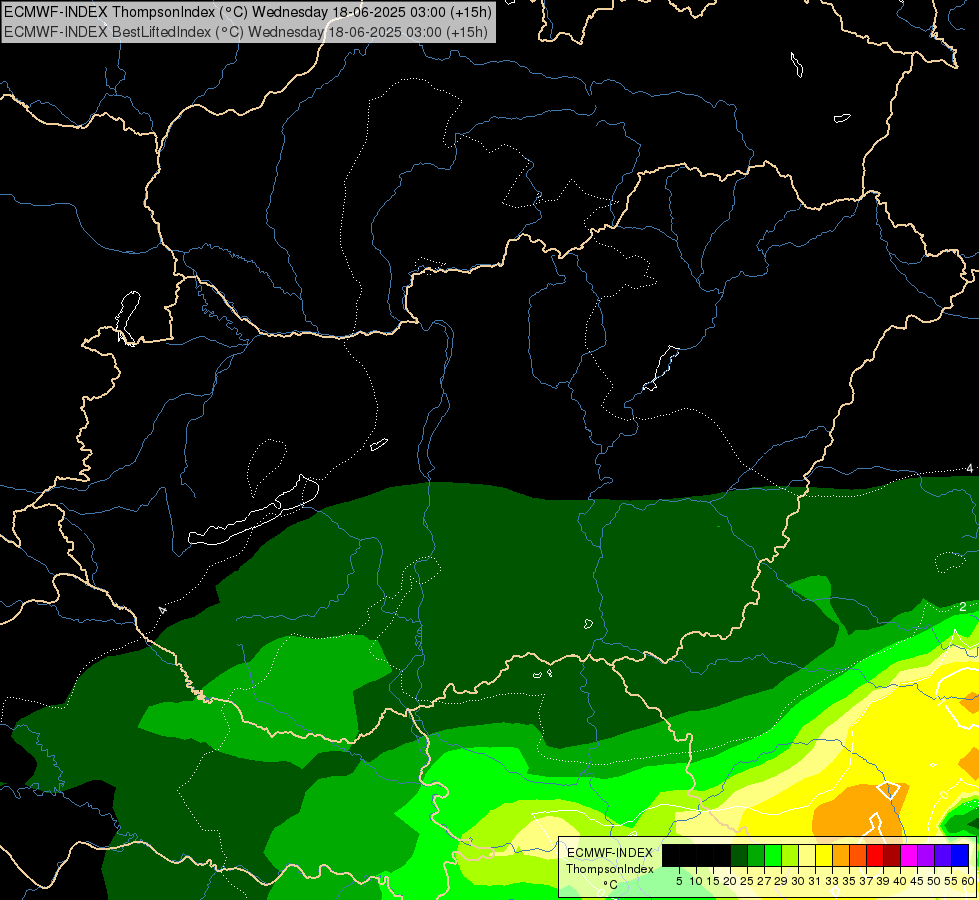Select the dark green 20–25 legend swatch
Screen dimensions: 979x900
coord(739,855)
